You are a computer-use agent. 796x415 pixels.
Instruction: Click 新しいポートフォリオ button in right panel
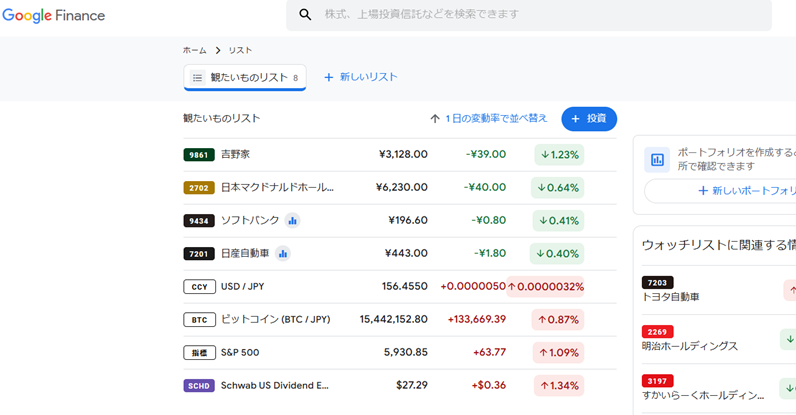[745, 190]
